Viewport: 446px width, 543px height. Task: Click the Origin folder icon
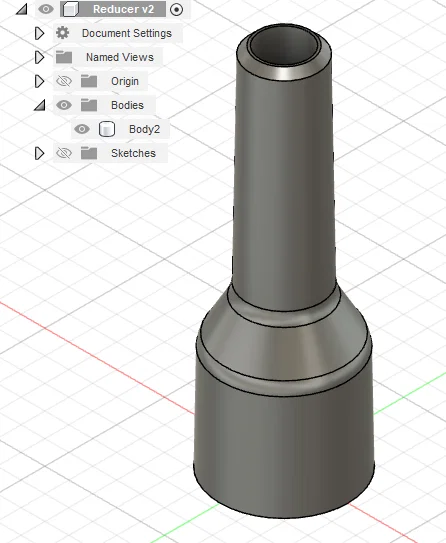tap(89, 81)
